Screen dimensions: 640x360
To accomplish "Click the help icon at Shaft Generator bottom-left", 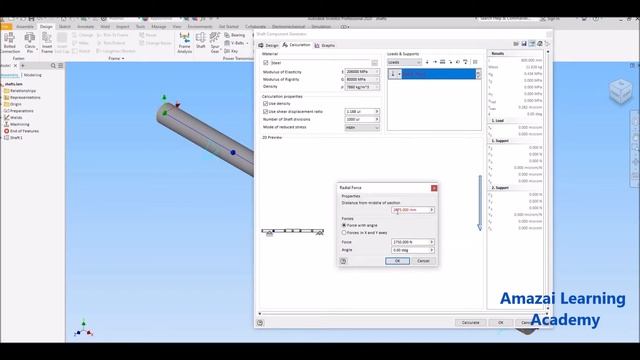I will pyautogui.click(x=260, y=323).
